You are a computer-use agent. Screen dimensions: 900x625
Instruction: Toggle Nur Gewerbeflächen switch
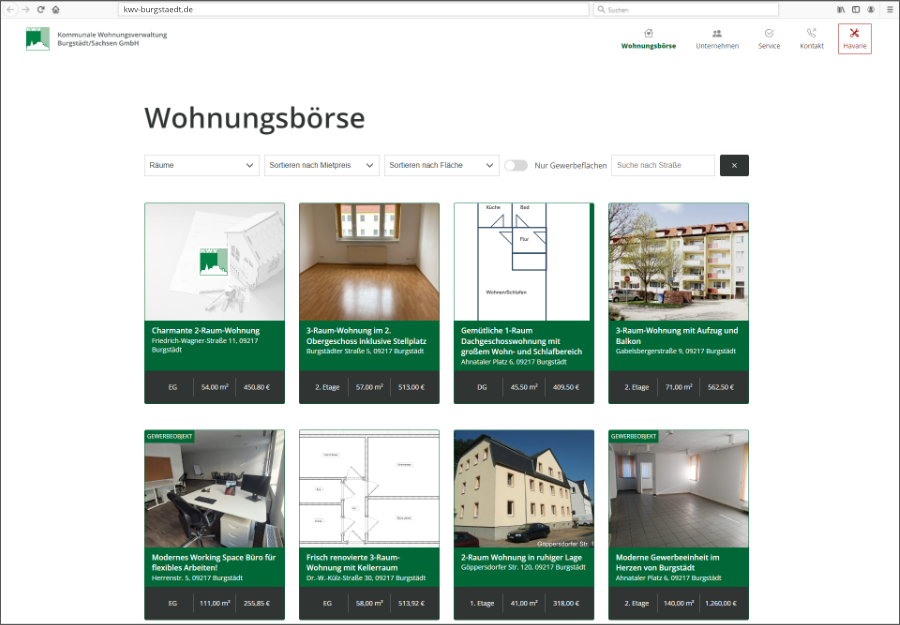[515, 165]
